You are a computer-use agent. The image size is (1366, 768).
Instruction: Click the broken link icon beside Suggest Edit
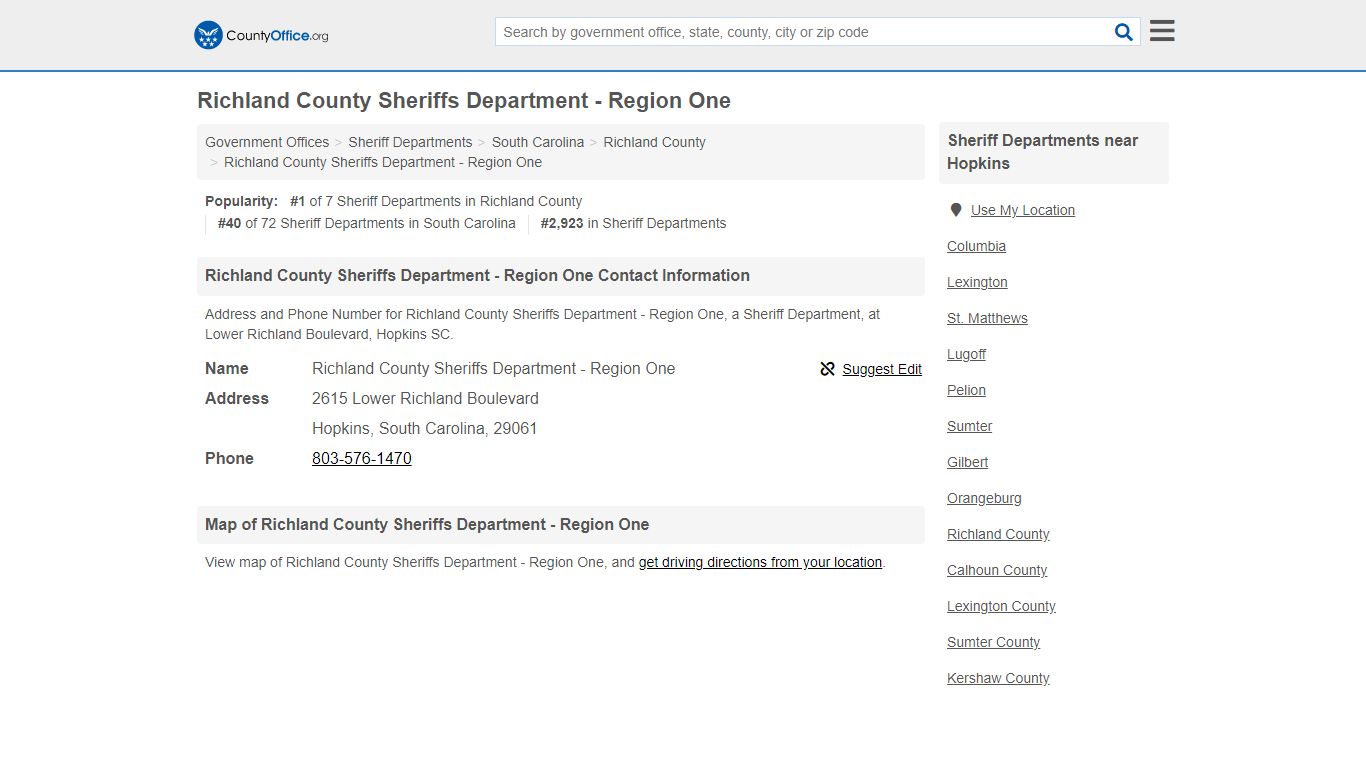[827, 369]
